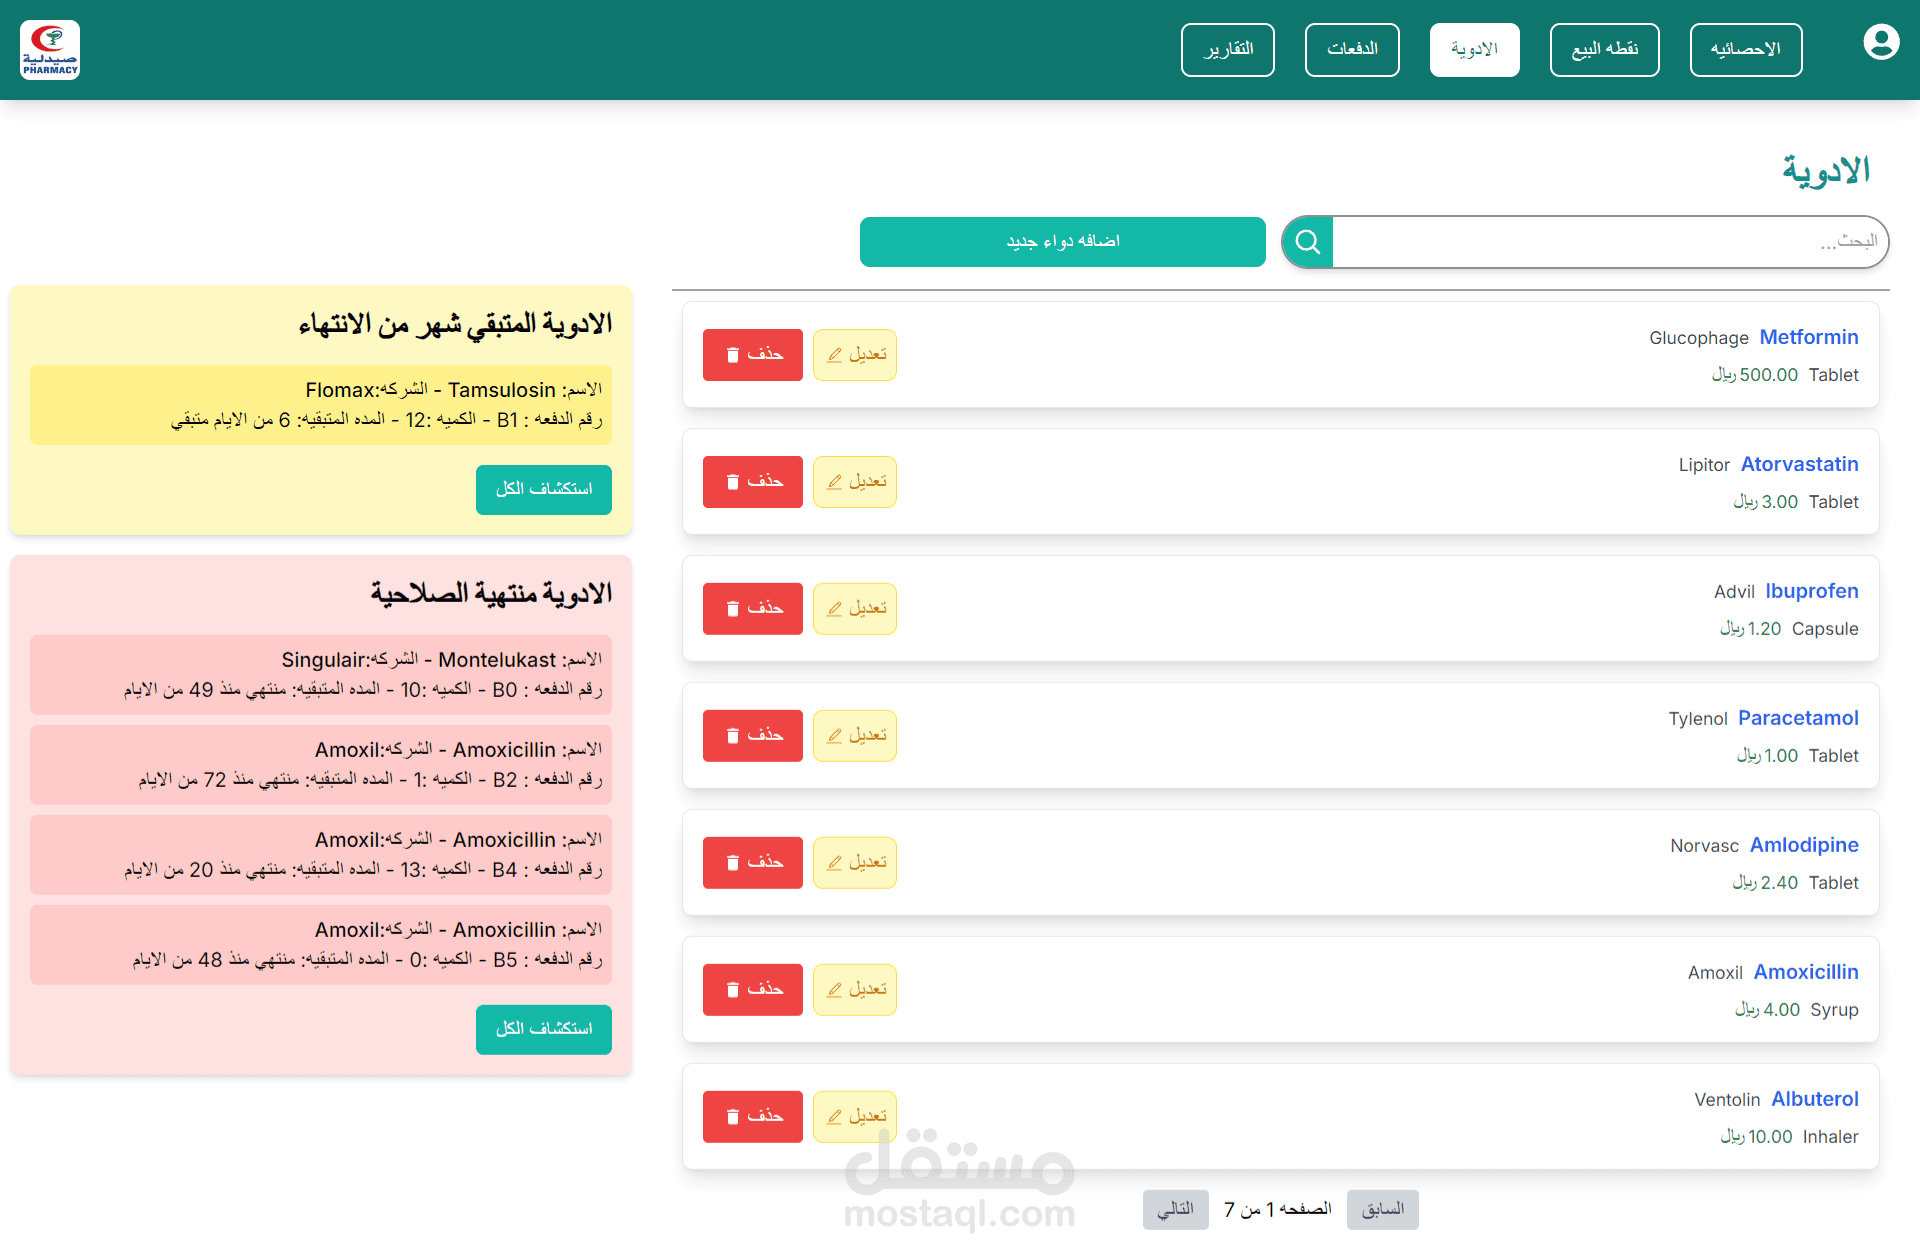
Task: Select expired Amoxicillin batch B5 entry
Action: click(x=321, y=945)
